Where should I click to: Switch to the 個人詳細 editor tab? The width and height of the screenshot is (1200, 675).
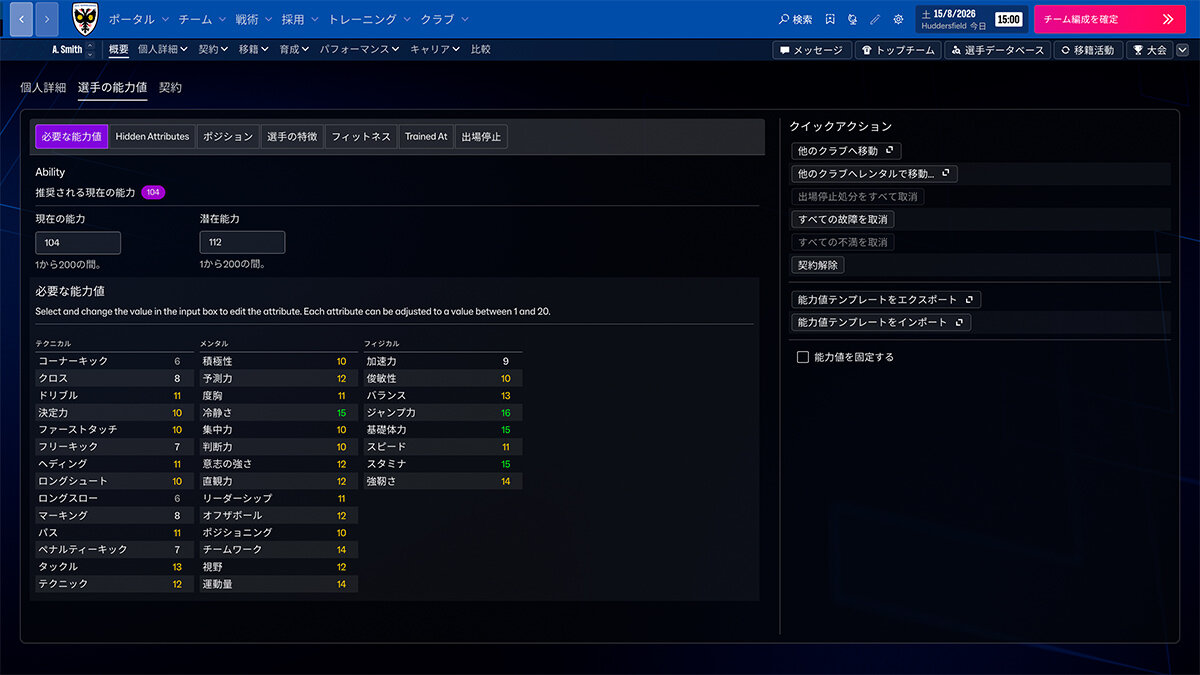43,88
